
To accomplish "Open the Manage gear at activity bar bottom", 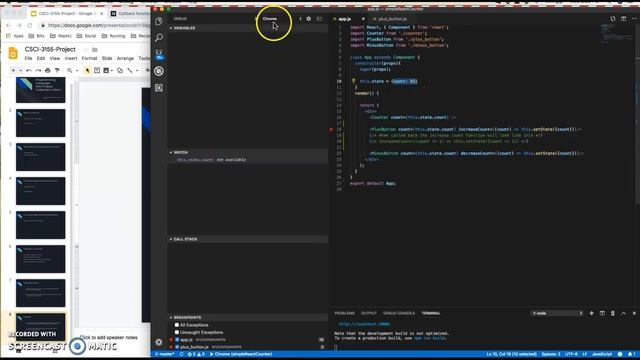I will (159, 342).
